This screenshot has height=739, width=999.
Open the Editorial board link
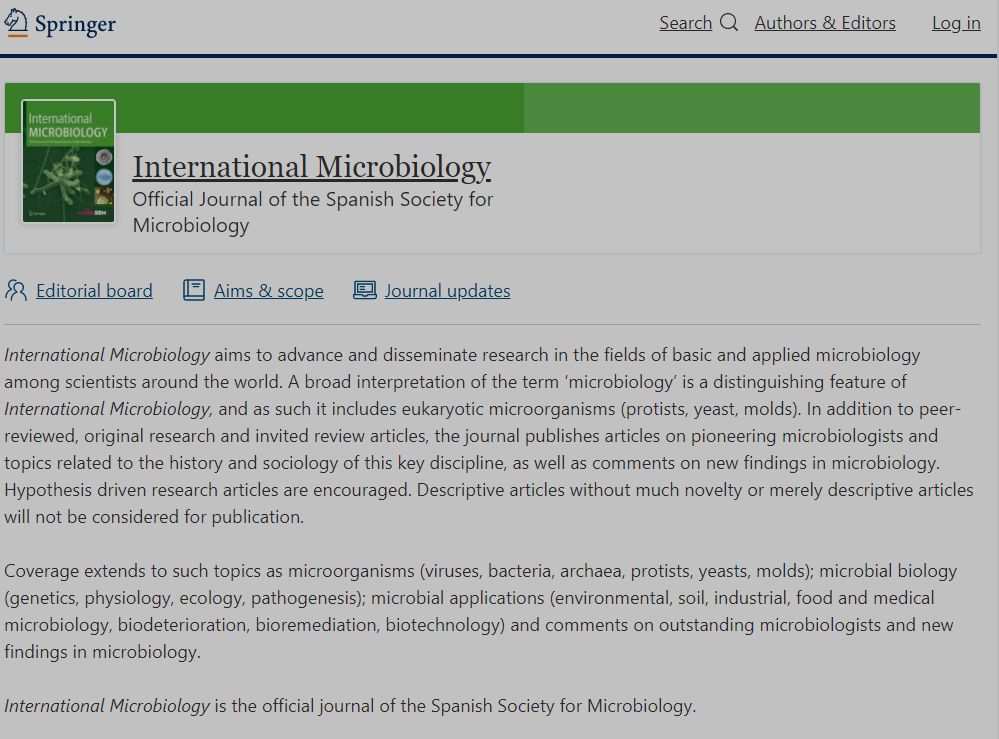pyautogui.click(x=93, y=290)
